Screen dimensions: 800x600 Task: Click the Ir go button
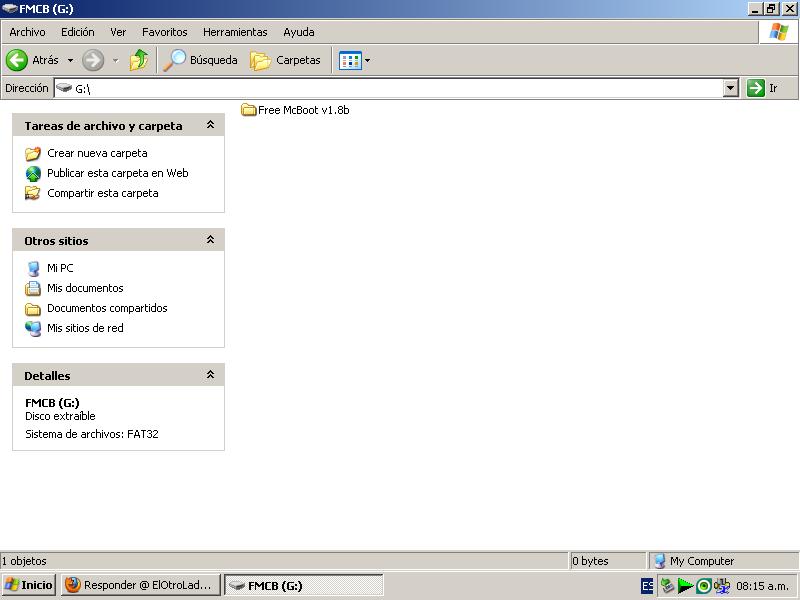[x=763, y=88]
